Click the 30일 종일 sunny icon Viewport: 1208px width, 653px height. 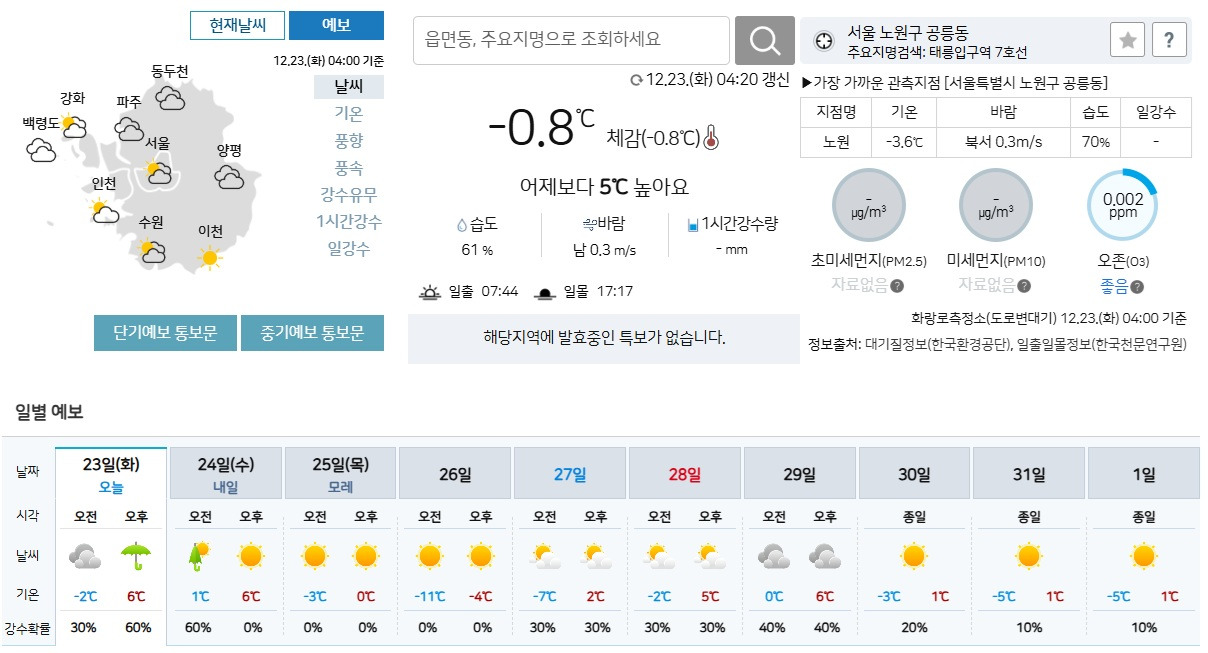[x=914, y=556]
